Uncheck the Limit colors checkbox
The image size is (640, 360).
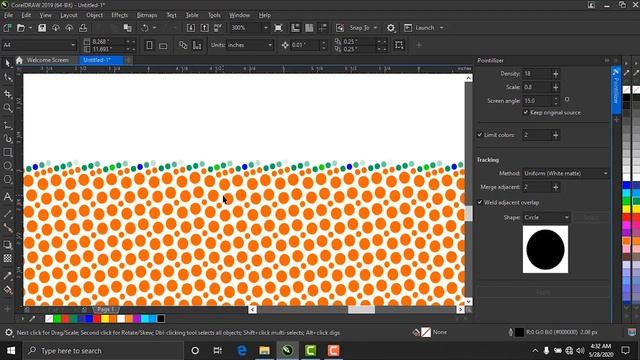(480, 135)
